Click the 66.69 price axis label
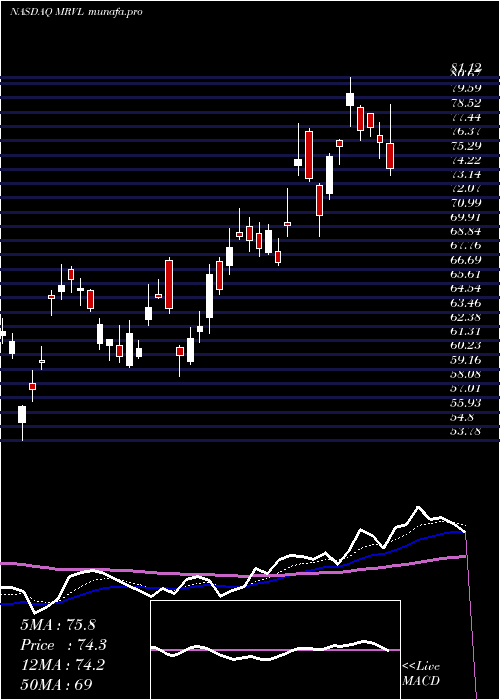Viewport: 500px width, 700px height. point(466,260)
